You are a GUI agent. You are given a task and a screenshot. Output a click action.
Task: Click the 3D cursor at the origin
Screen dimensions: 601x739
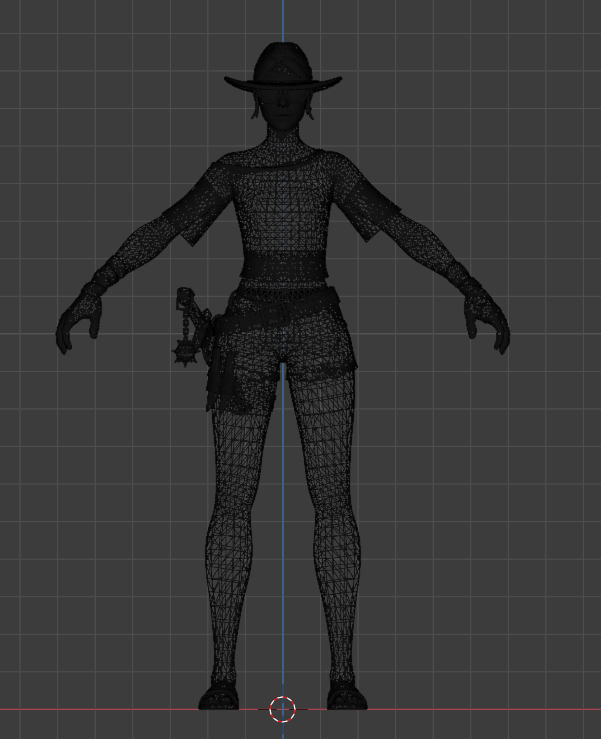pos(283,709)
